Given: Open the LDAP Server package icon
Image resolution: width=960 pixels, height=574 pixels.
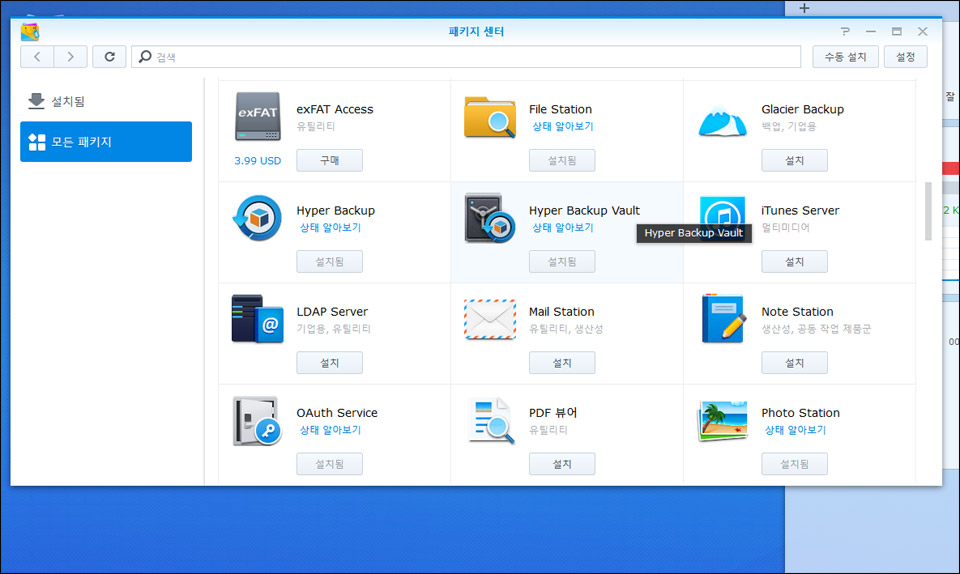Looking at the screenshot, I should click(258, 319).
